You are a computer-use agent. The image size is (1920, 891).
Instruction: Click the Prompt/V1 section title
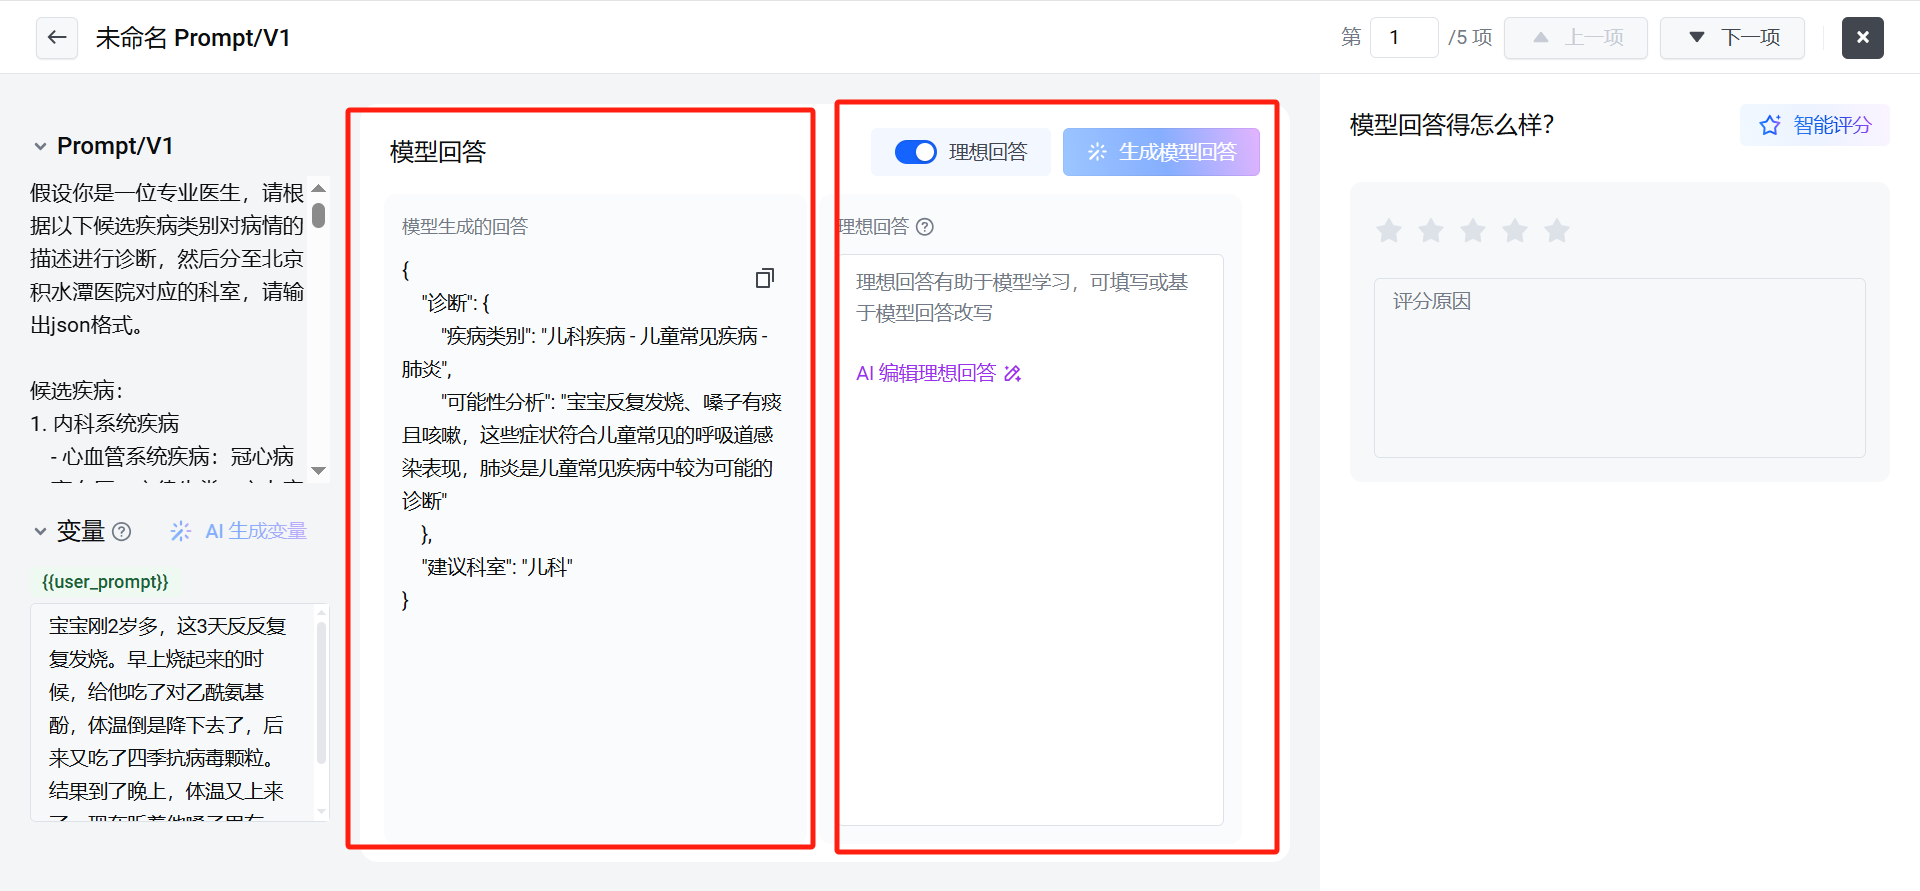tap(115, 146)
